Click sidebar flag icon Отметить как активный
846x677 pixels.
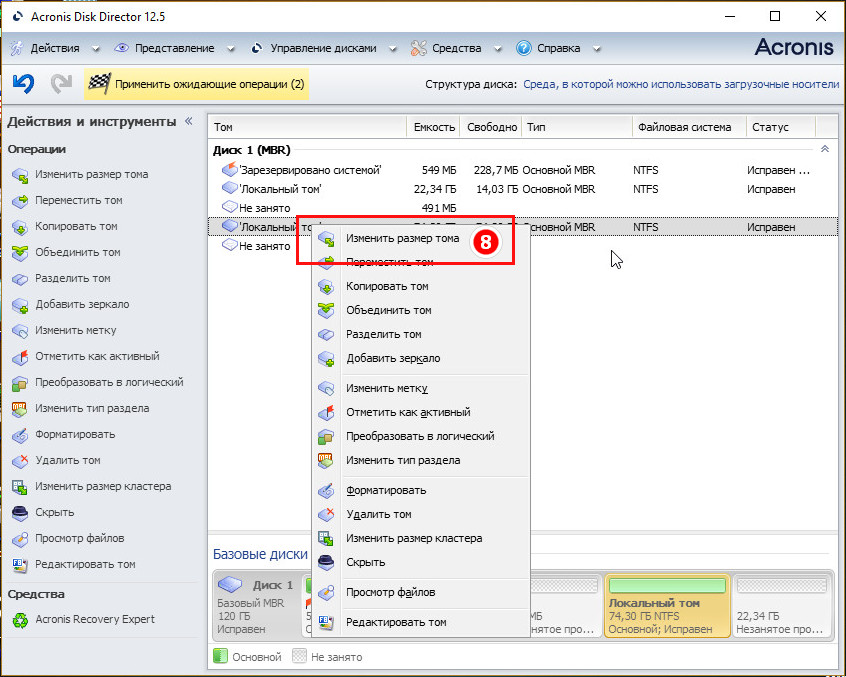click(x=20, y=357)
